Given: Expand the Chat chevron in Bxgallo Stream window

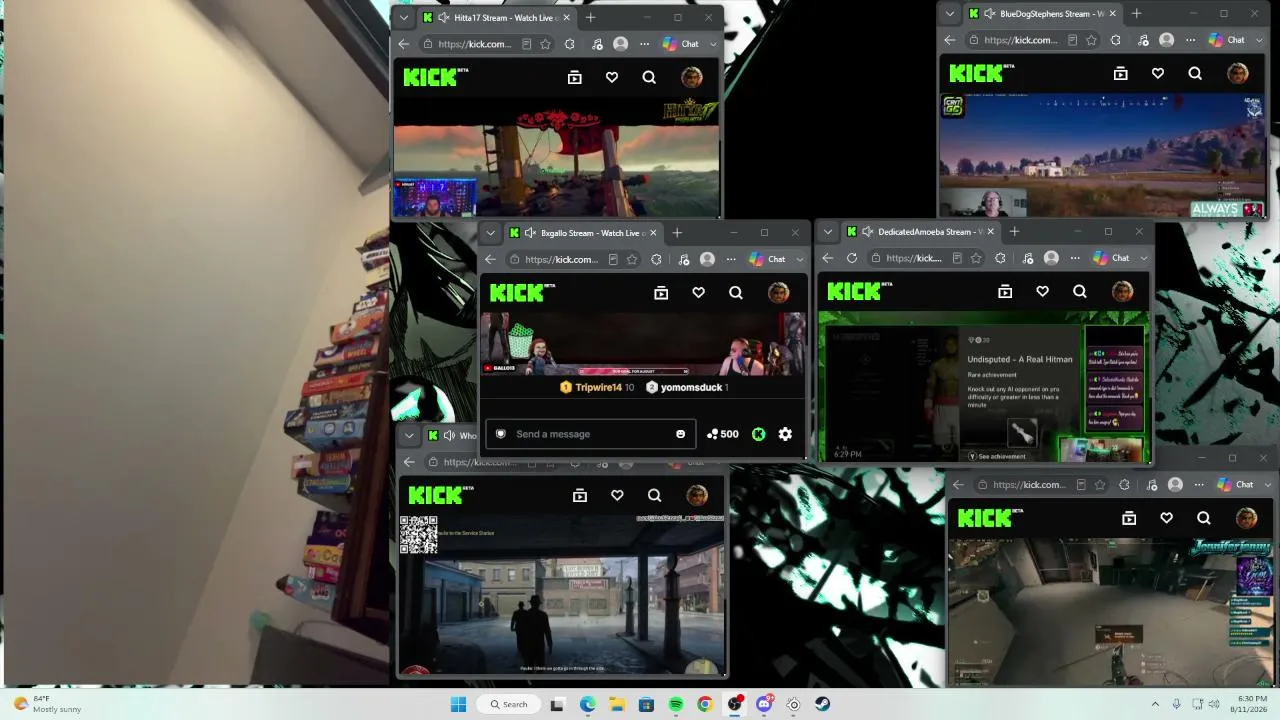Looking at the screenshot, I should 800,259.
